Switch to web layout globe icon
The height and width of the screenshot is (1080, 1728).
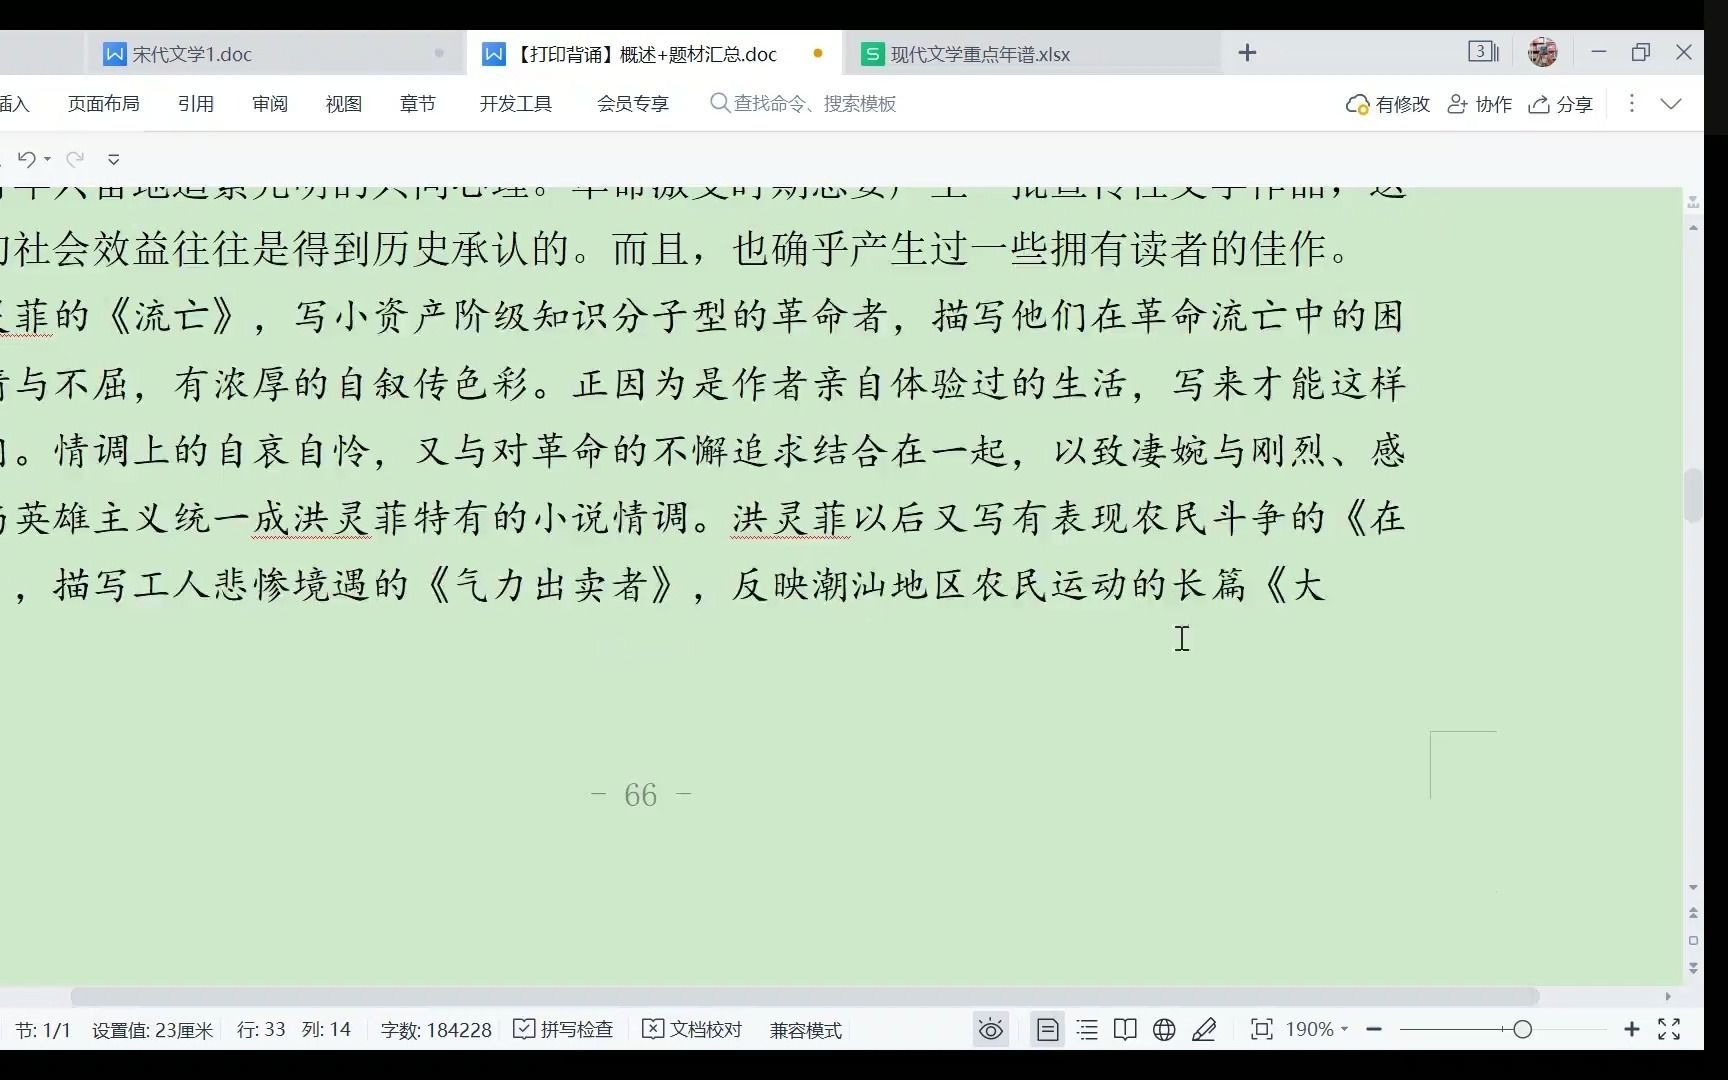click(1164, 1029)
